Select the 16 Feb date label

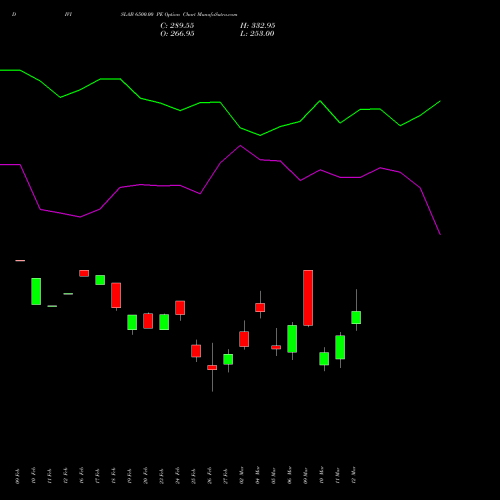[x=82, y=476]
